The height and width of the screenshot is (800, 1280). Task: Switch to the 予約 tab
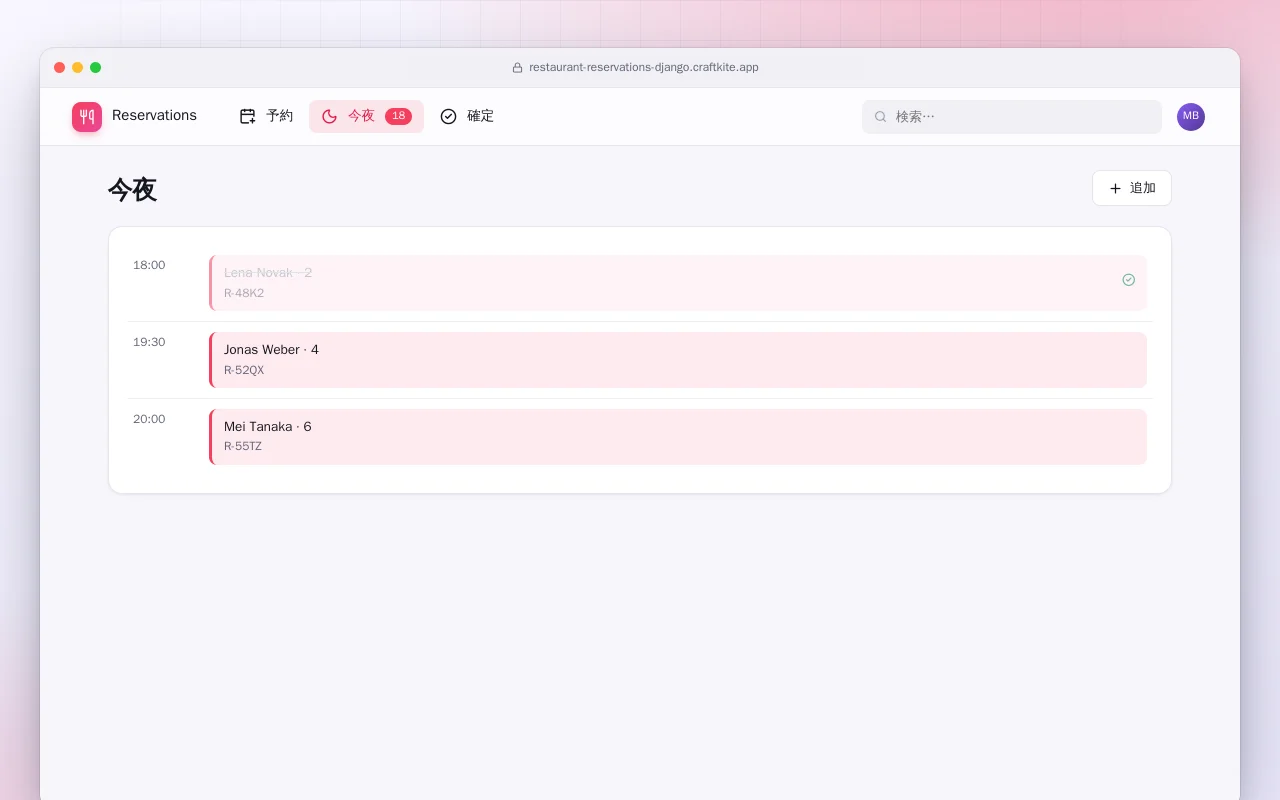point(267,116)
